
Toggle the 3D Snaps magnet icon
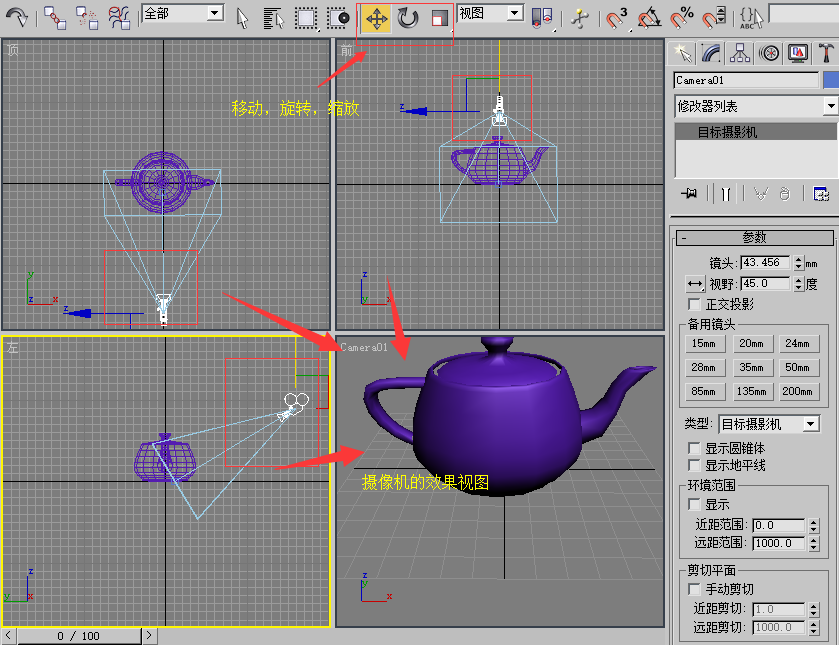click(617, 18)
